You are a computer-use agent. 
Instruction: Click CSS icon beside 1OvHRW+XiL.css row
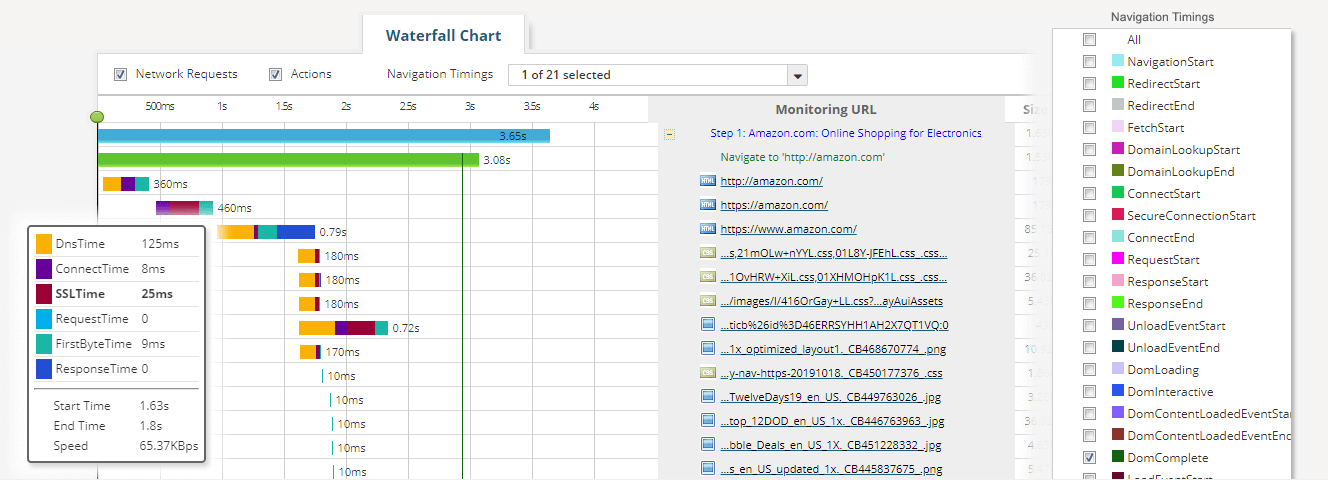708,277
